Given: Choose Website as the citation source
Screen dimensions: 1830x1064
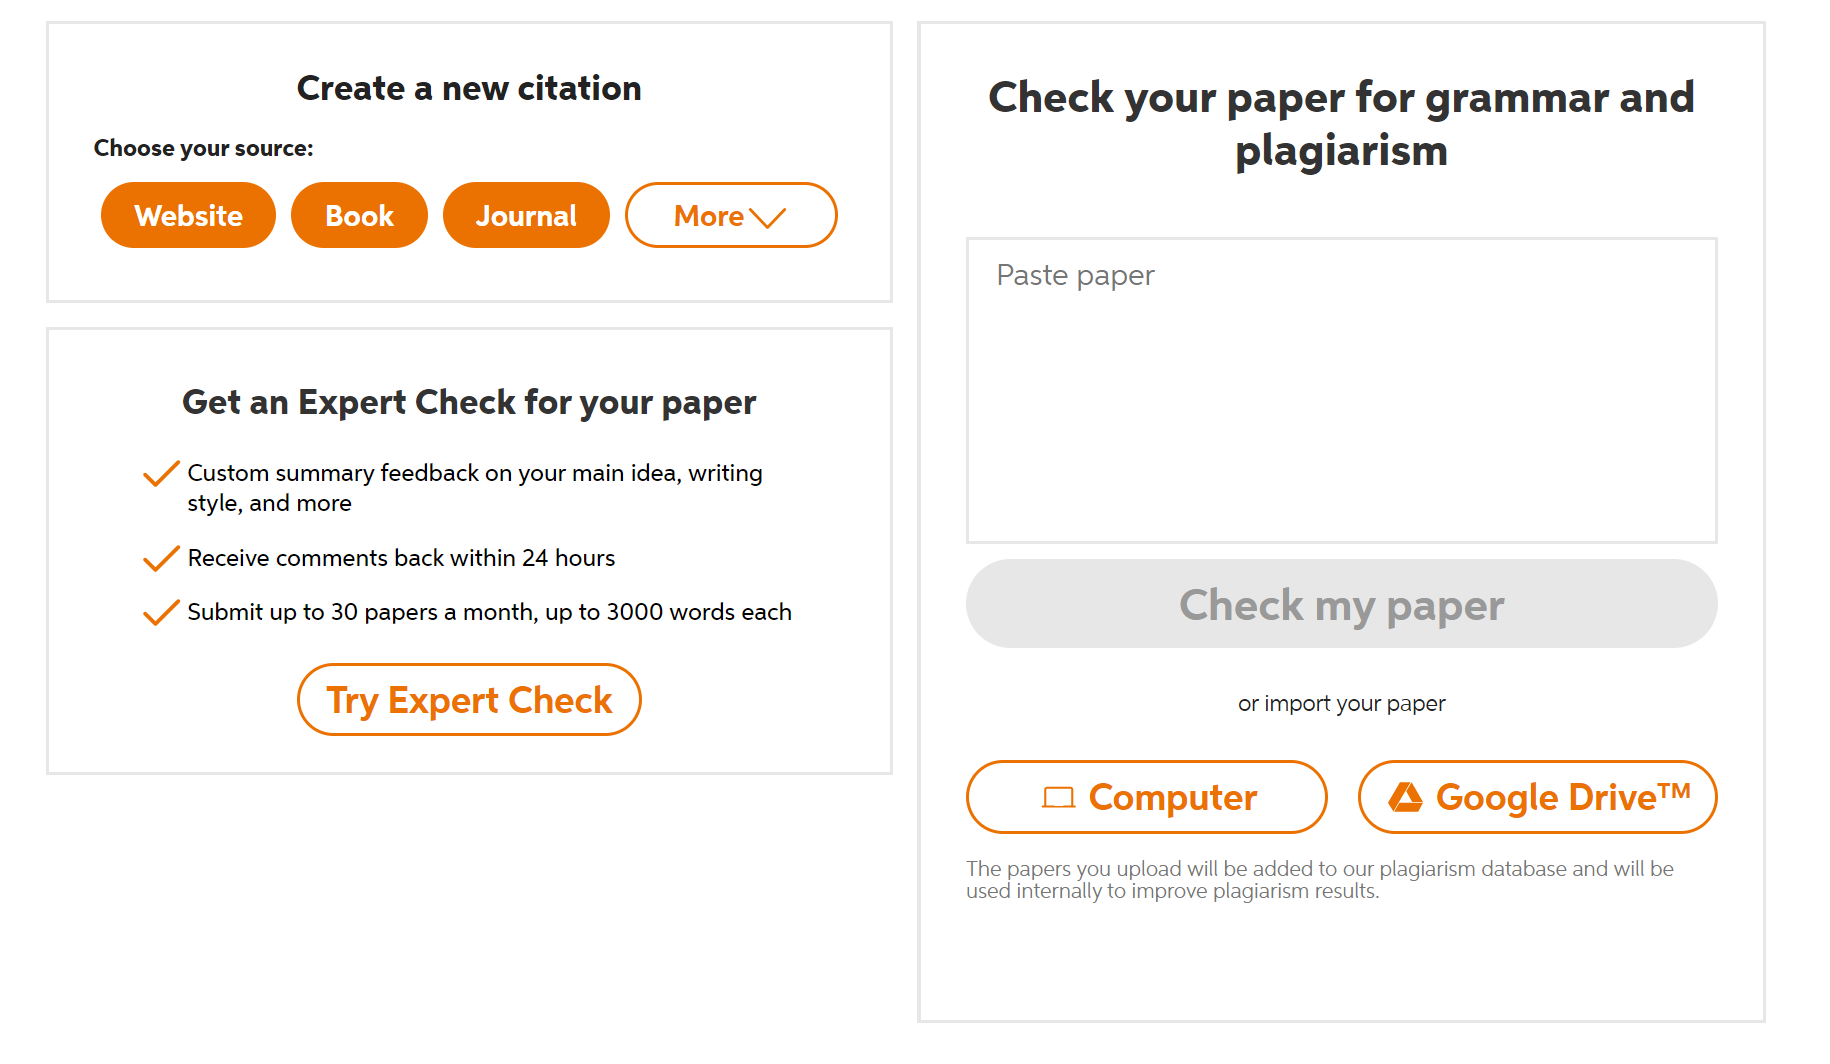Looking at the screenshot, I should [x=188, y=215].
